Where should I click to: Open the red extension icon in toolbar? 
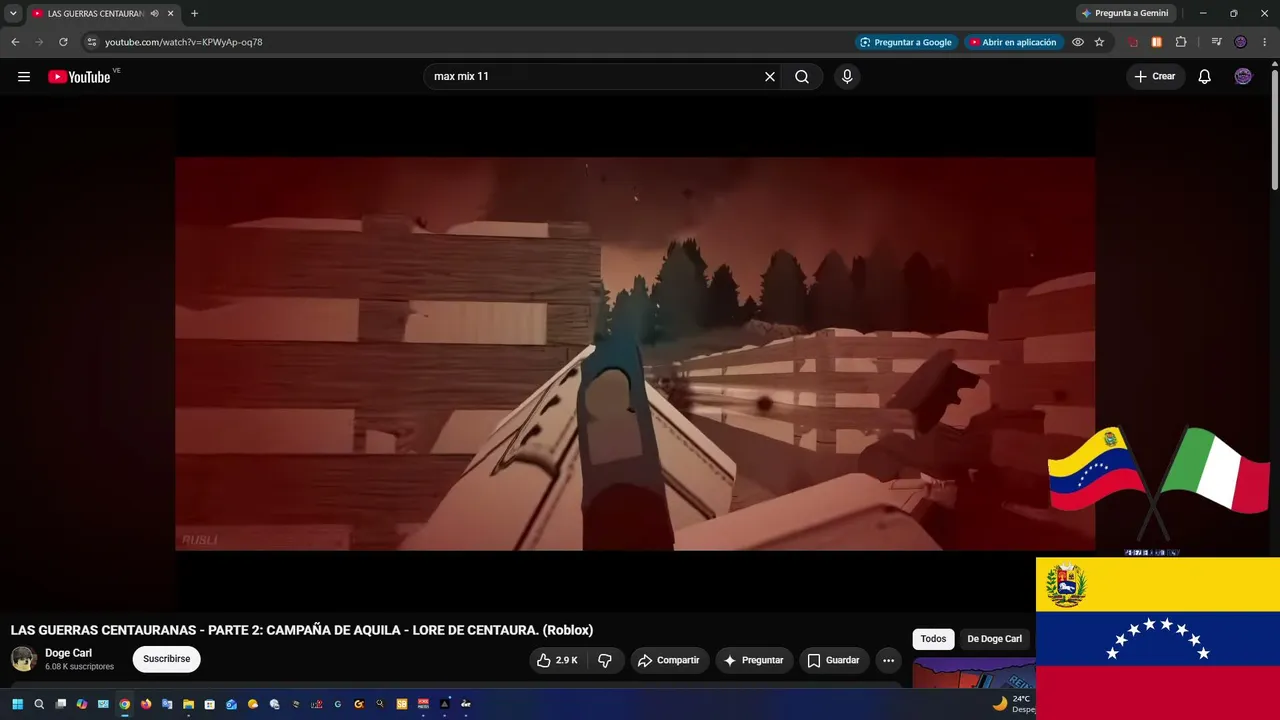[x=1133, y=42]
